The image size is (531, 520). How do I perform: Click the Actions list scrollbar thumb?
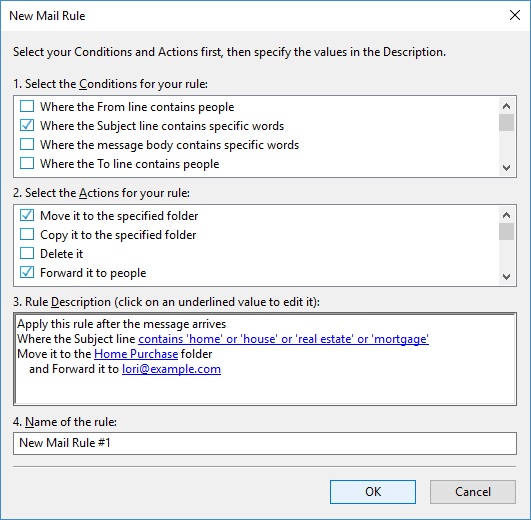pyautogui.click(x=506, y=231)
